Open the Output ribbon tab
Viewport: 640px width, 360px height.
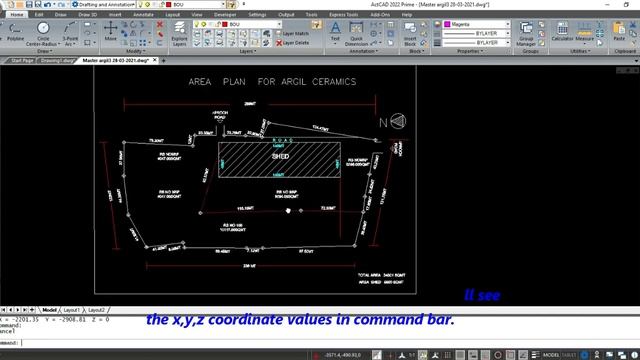click(x=286, y=15)
